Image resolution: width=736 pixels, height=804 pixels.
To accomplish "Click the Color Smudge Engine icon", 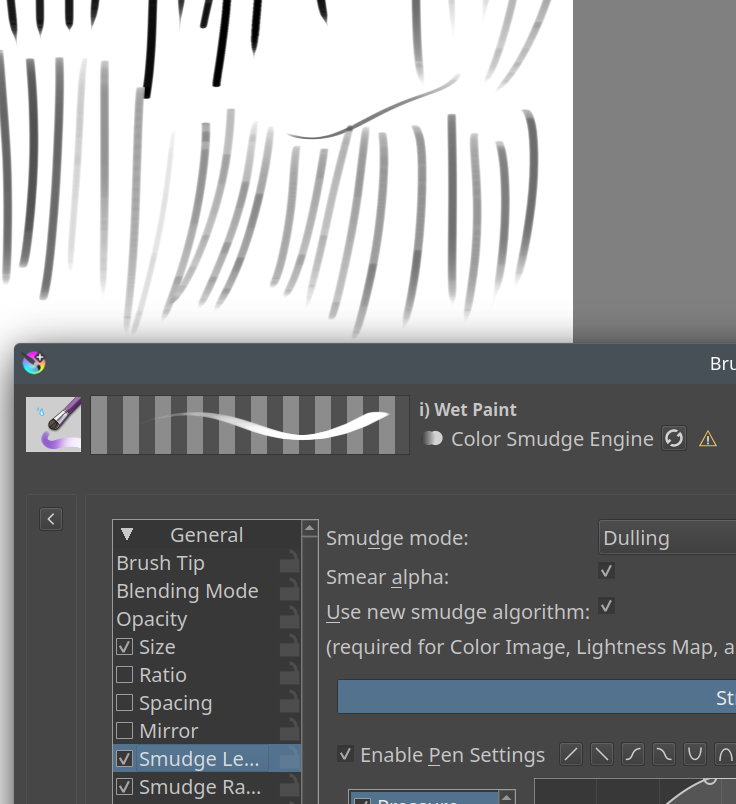I will [433, 438].
